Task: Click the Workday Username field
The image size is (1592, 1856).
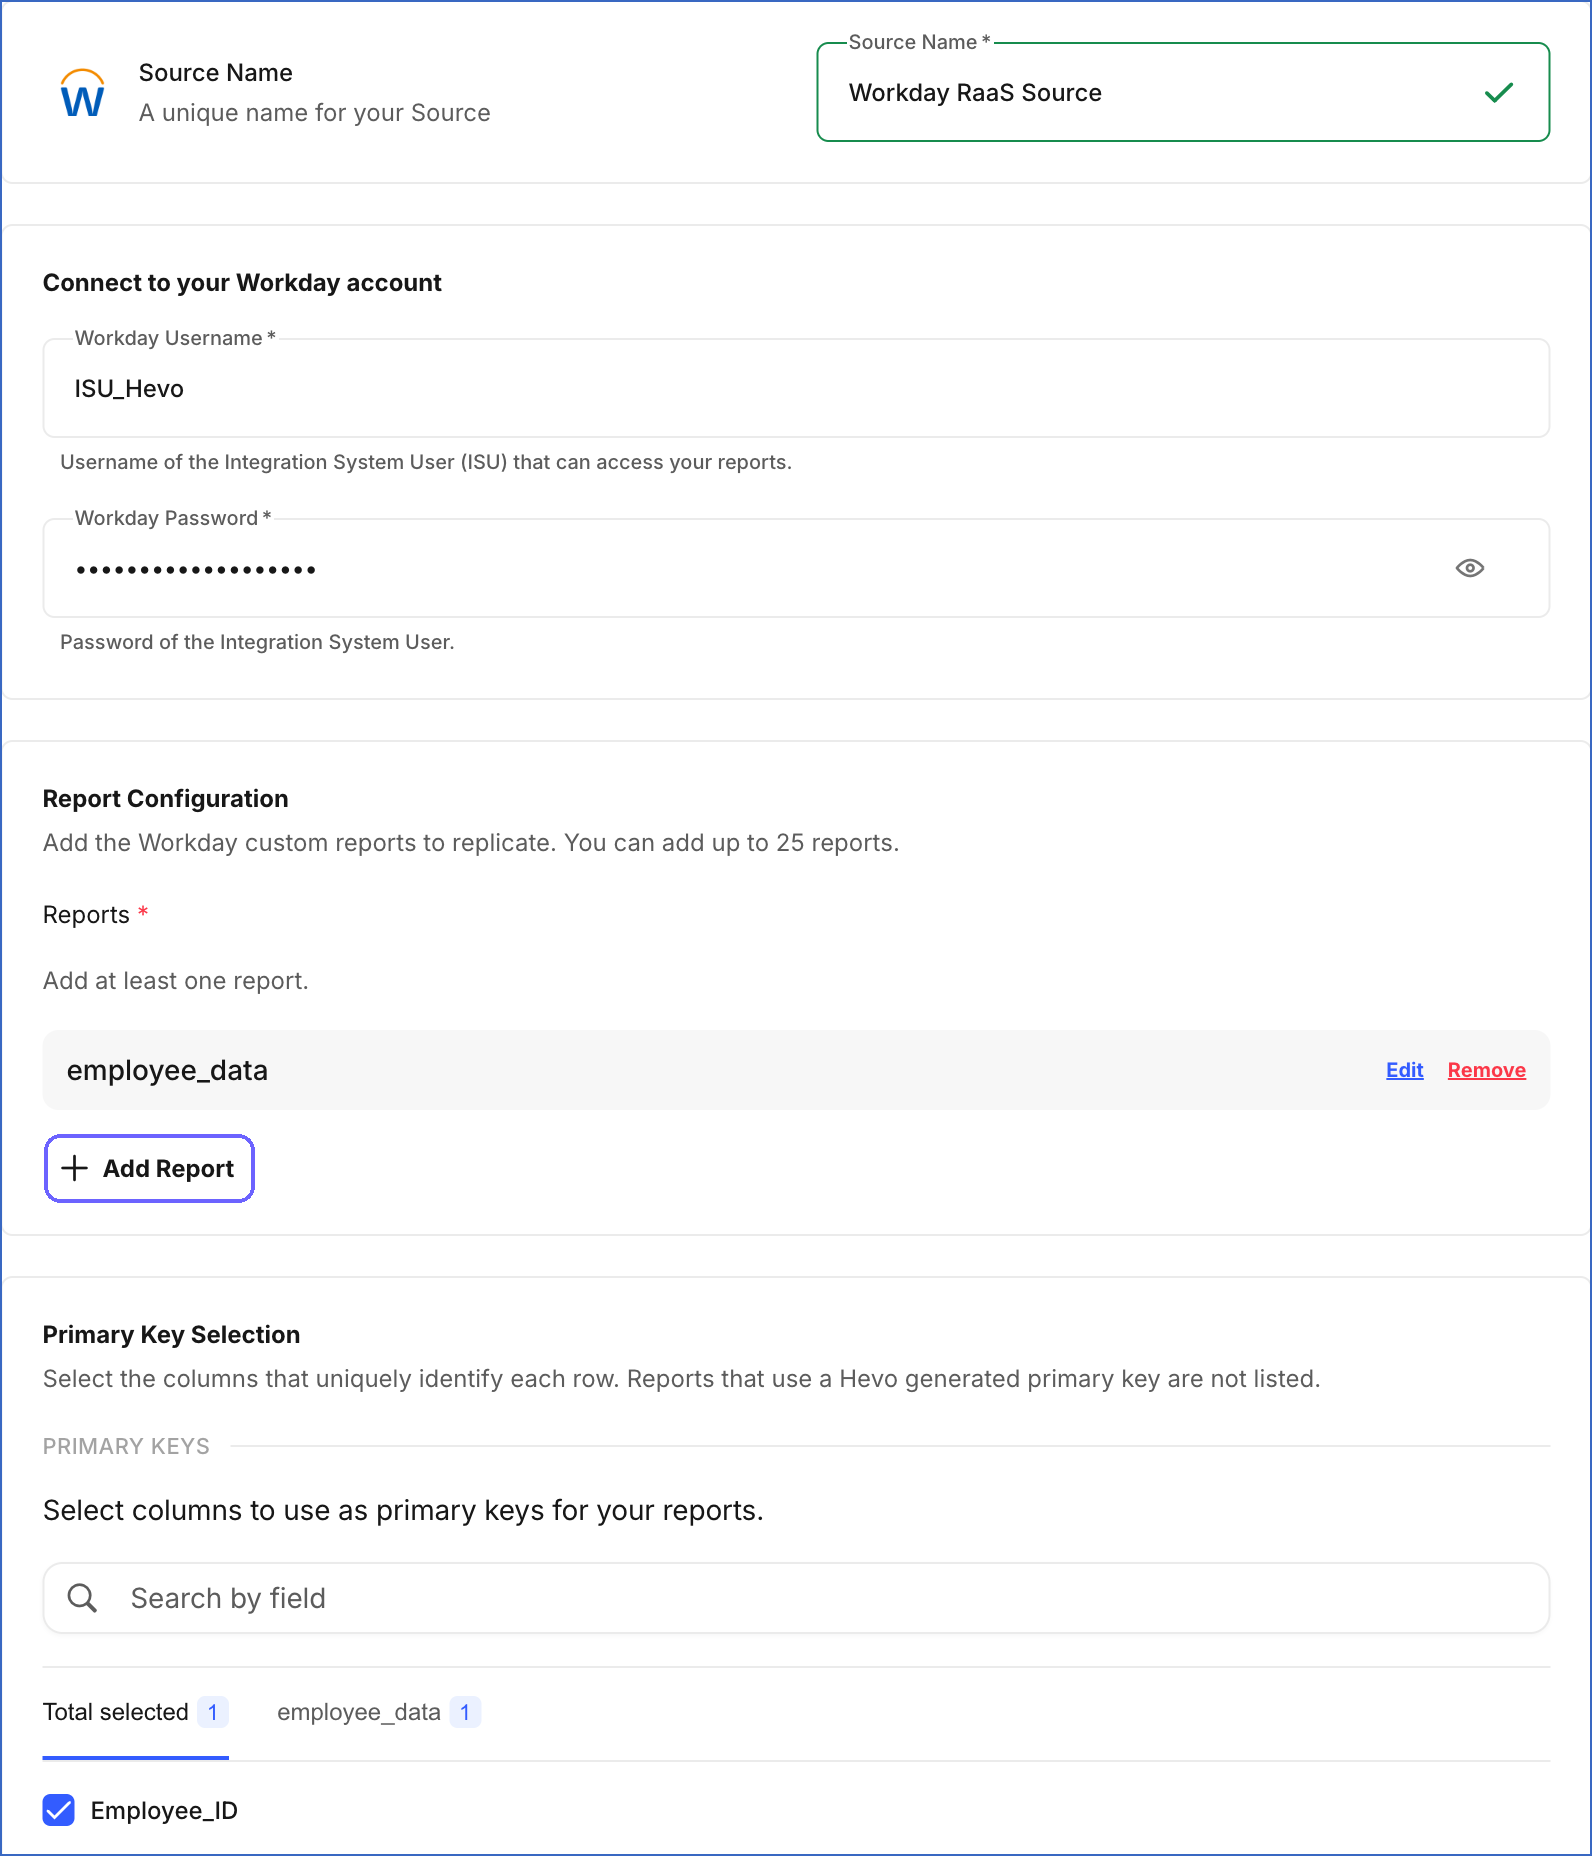Action: tap(796, 388)
